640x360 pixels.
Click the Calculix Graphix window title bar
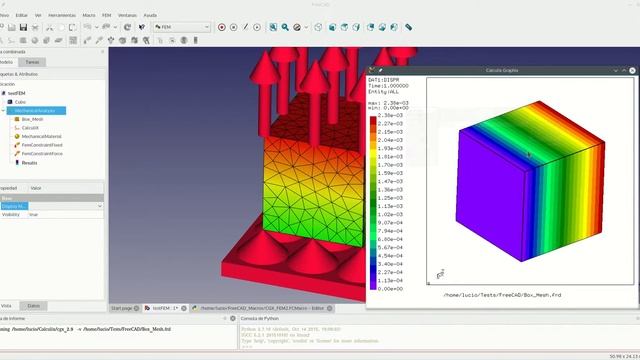(502, 70)
